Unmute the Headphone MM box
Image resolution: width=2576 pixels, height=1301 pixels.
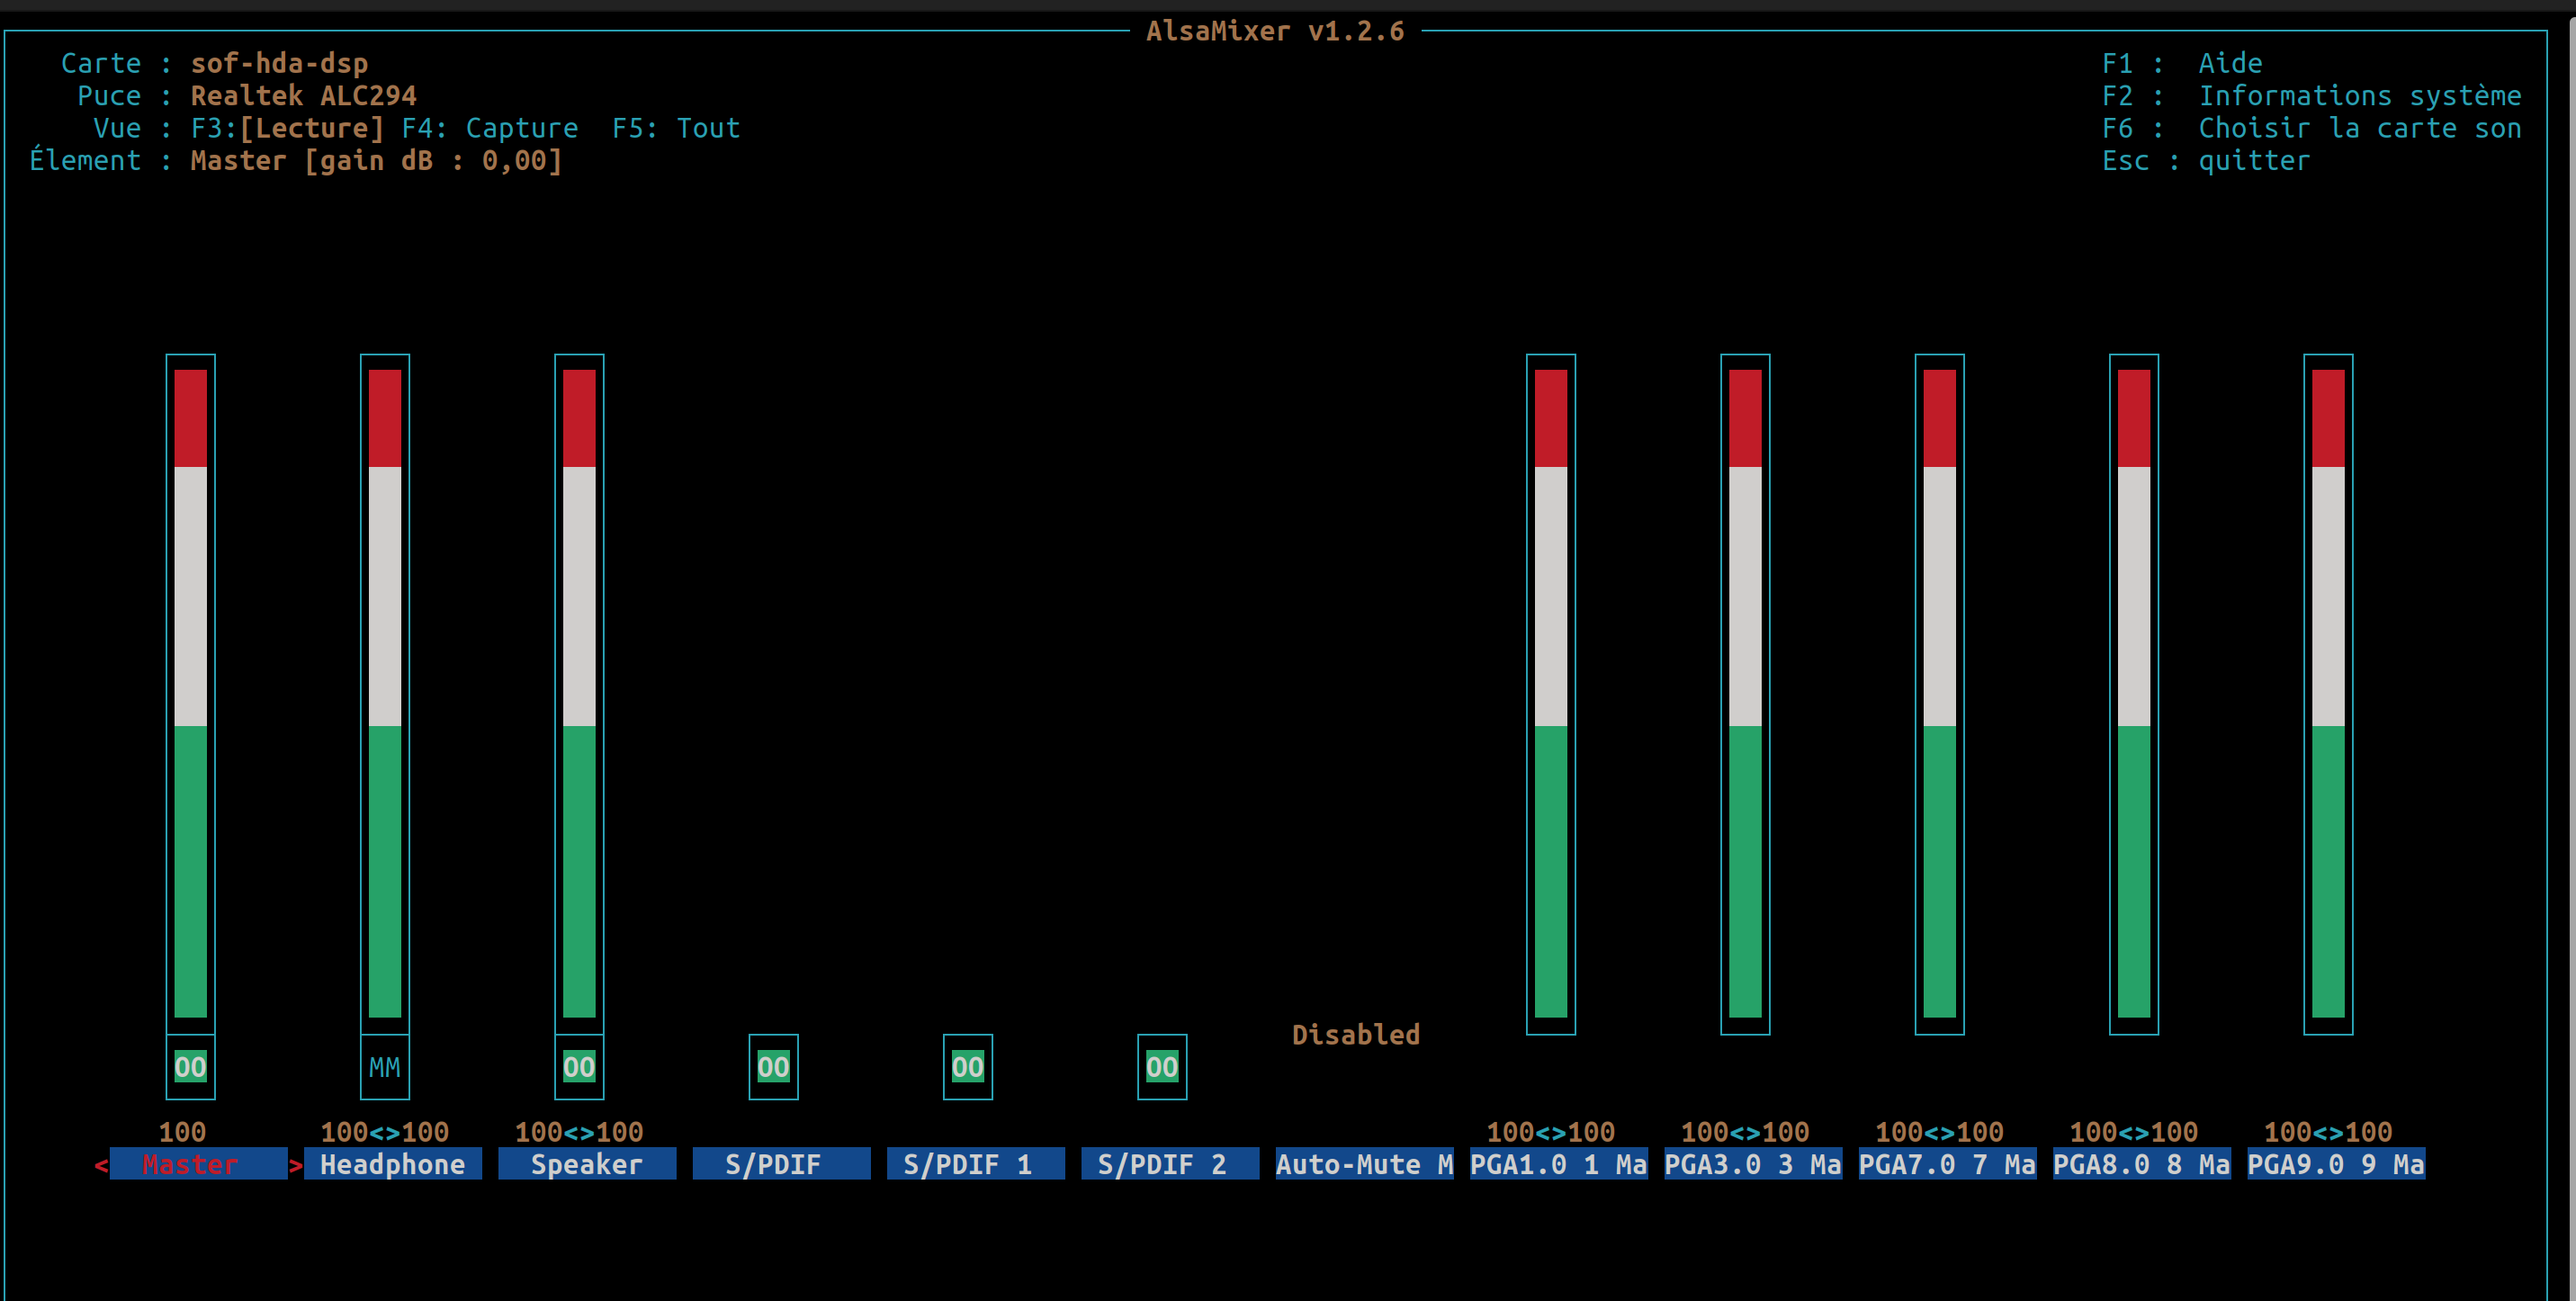[384, 1067]
